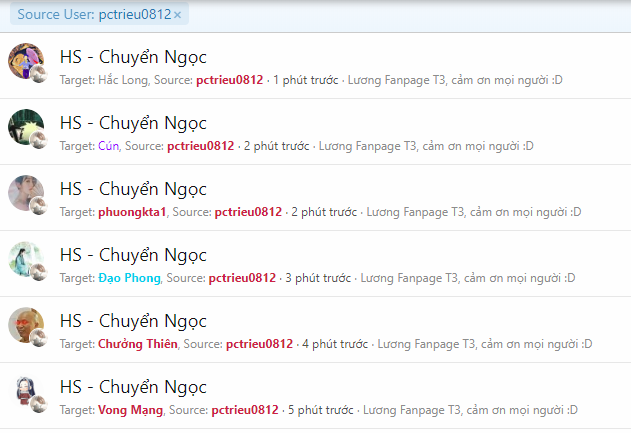
Task: Open target user phuongkta1 profile link
Action: tap(132, 212)
